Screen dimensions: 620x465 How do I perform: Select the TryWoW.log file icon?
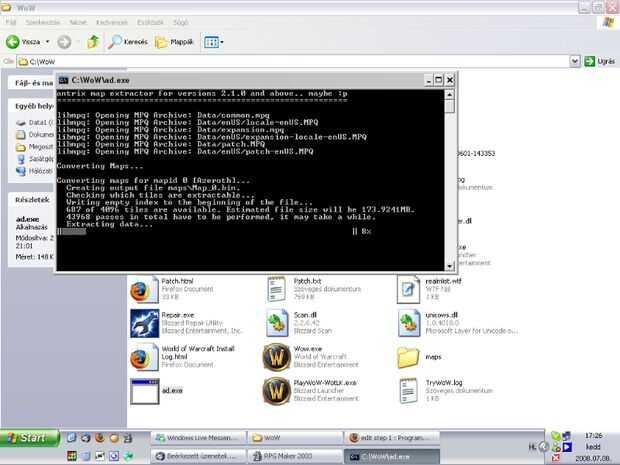pos(408,391)
